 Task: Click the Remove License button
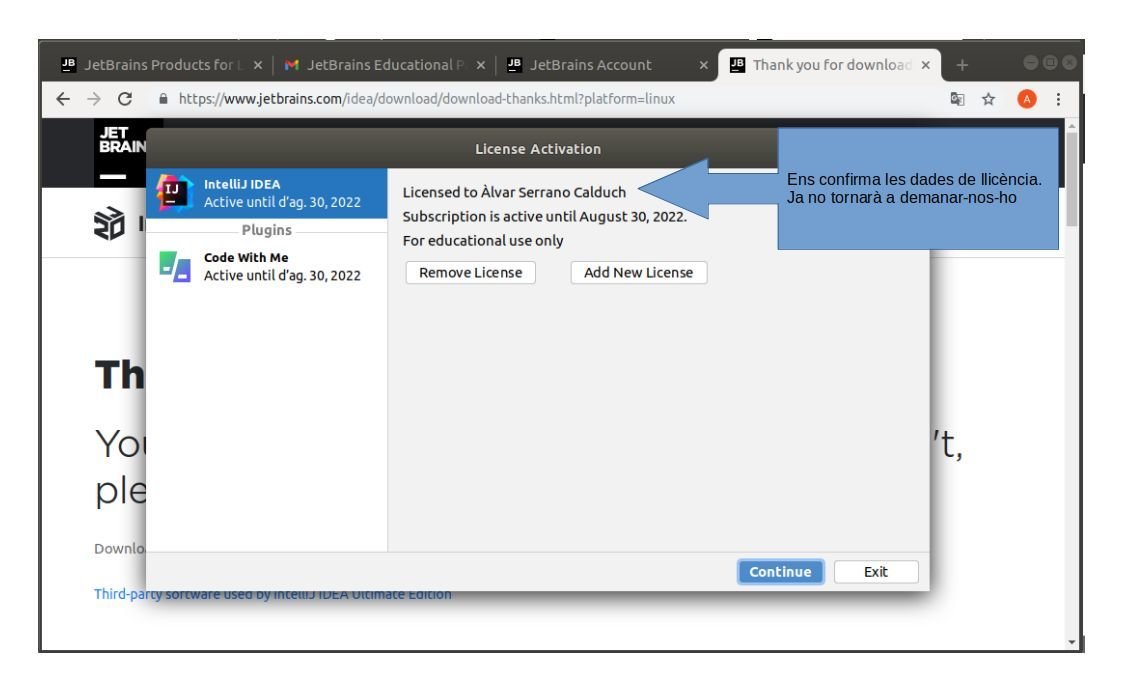471,273
